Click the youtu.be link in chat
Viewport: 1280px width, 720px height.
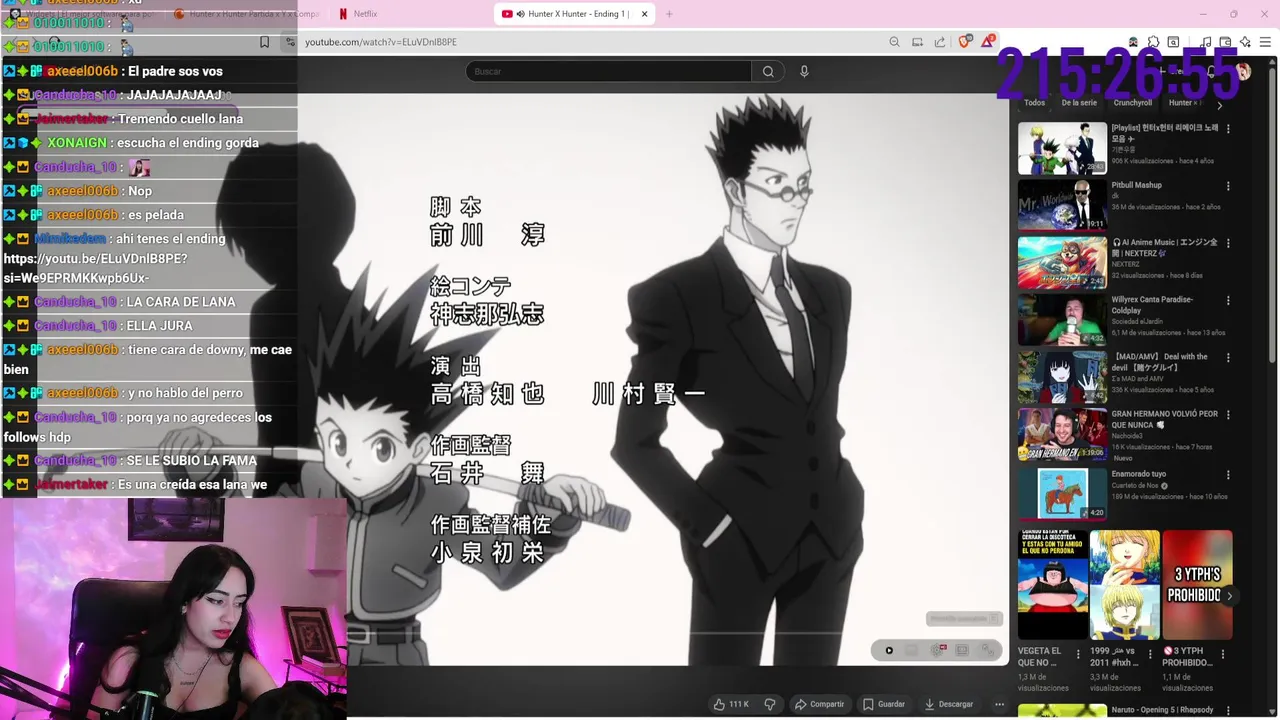[x=95, y=268]
